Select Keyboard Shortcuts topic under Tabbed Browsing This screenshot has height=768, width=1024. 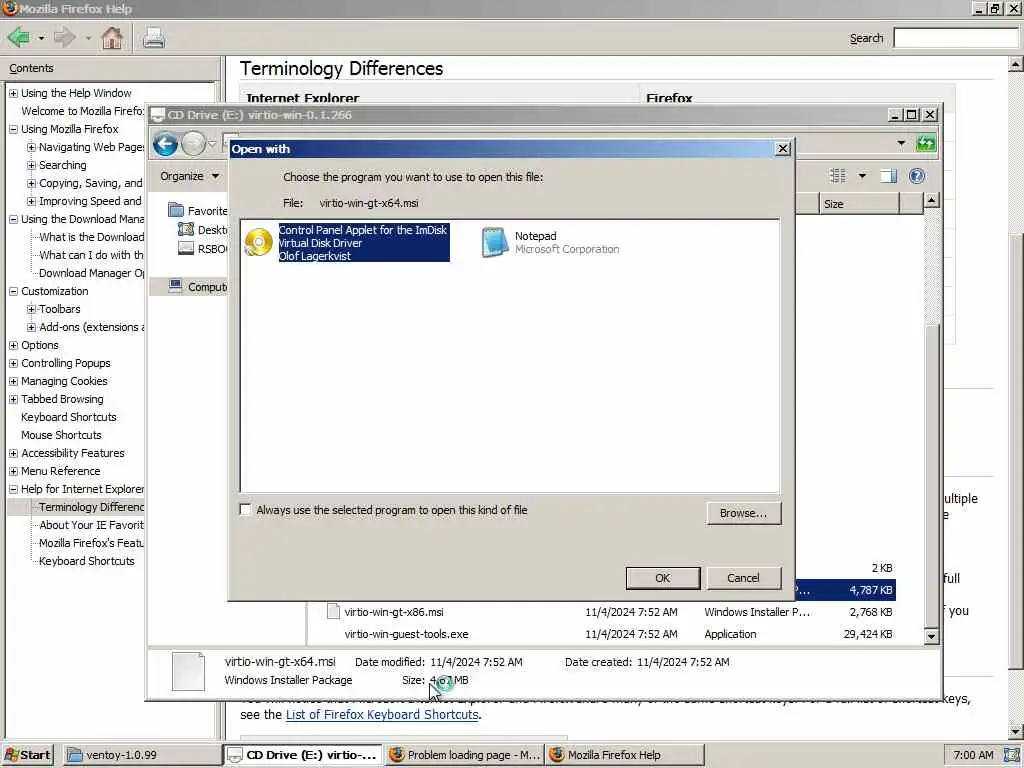pos(69,417)
